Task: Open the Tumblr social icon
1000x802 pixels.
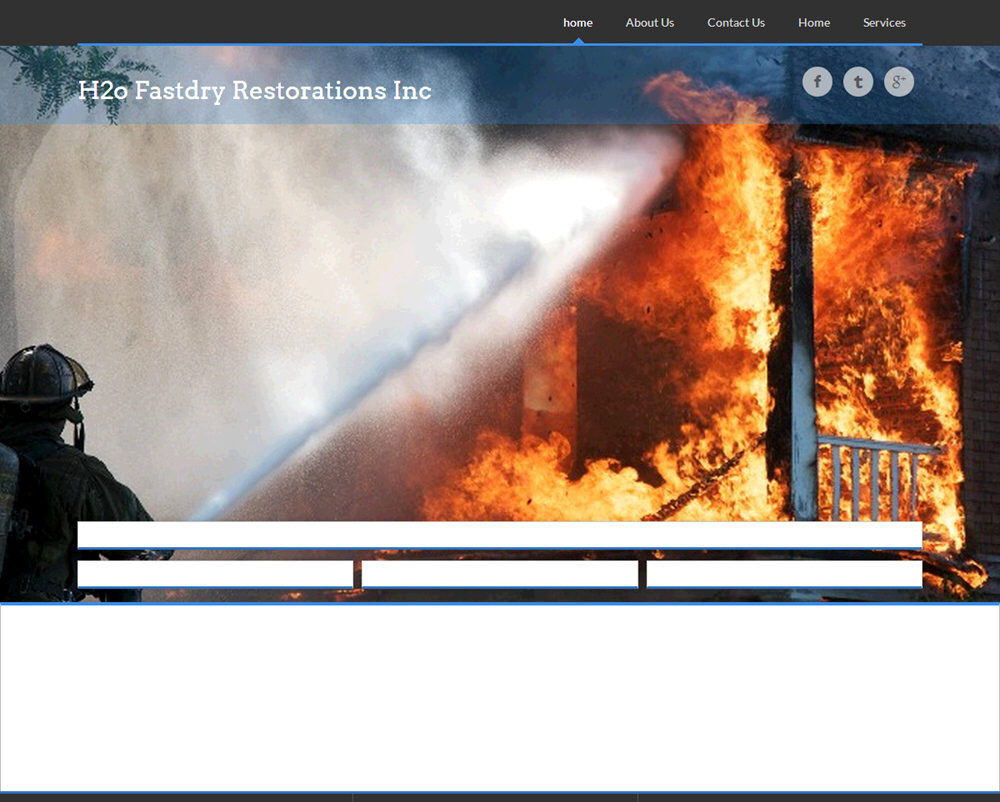Action: coord(858,82)
